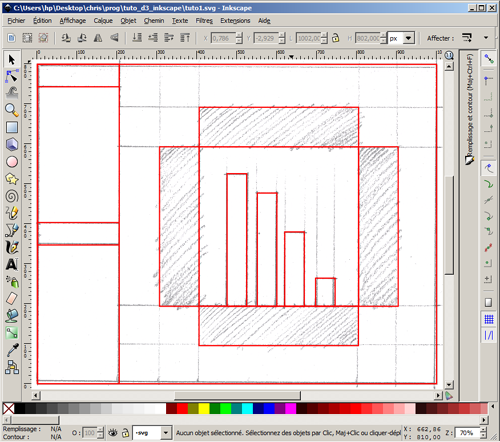Open the Affichage menu
The height and width of the screenshot is (442, 500).
[x=73, y=21]
